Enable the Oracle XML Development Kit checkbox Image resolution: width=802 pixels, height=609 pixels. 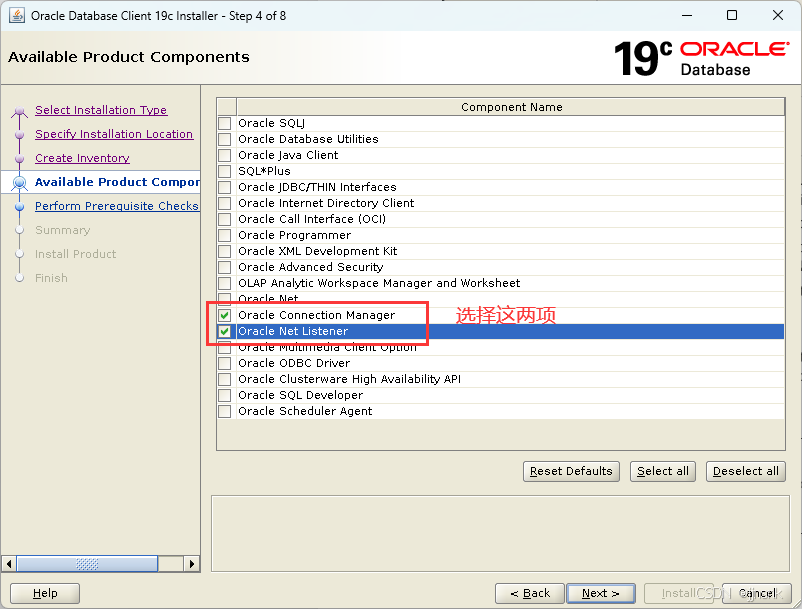[225, 251]
